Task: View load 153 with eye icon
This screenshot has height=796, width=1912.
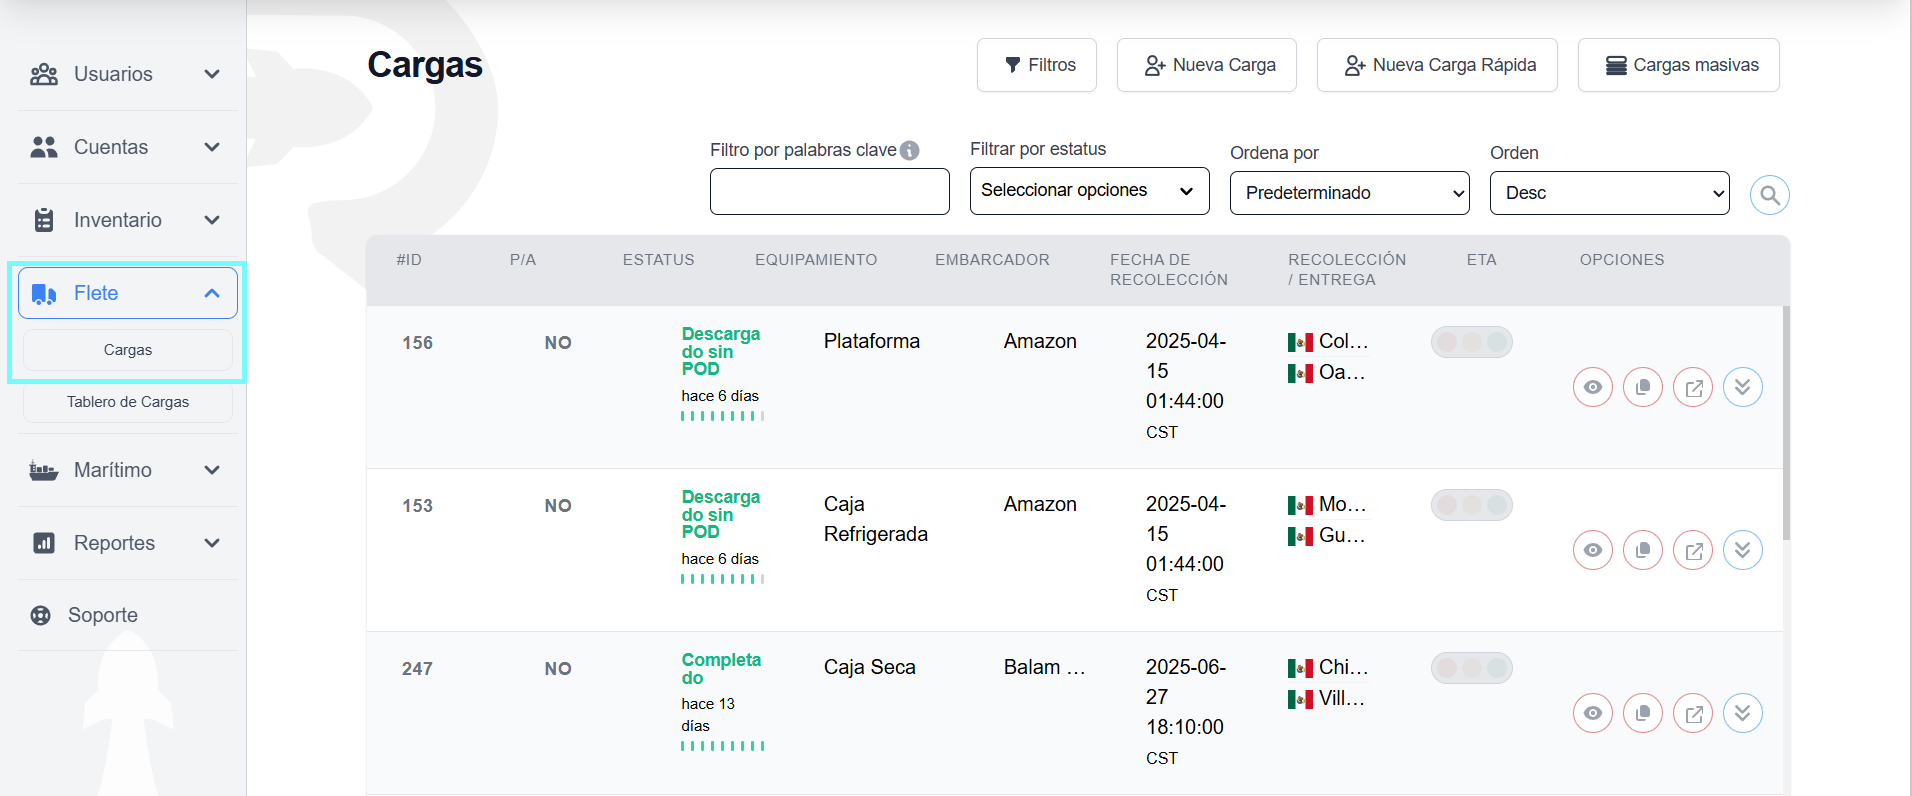Action: [1592, 550]
